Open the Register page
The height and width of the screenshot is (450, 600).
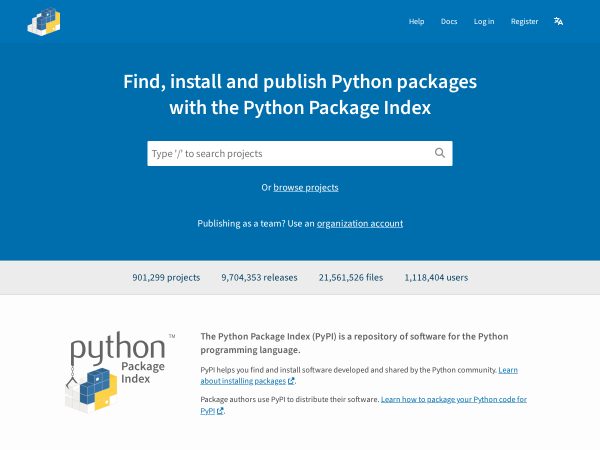(524, 21)
